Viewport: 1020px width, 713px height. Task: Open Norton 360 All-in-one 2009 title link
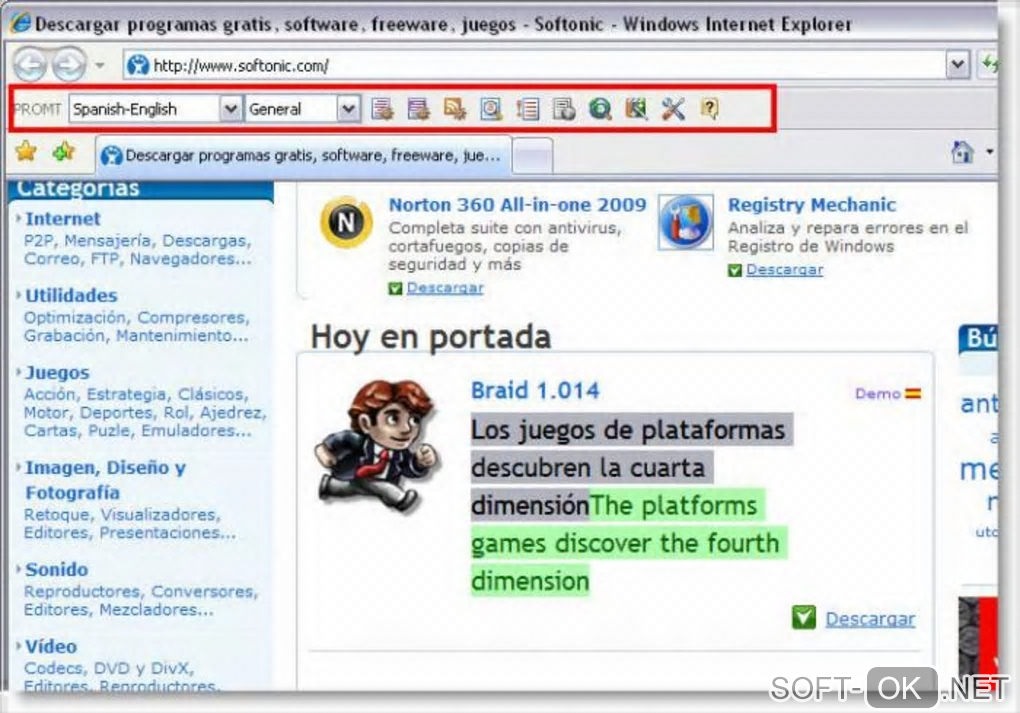(x=518, y=204)
